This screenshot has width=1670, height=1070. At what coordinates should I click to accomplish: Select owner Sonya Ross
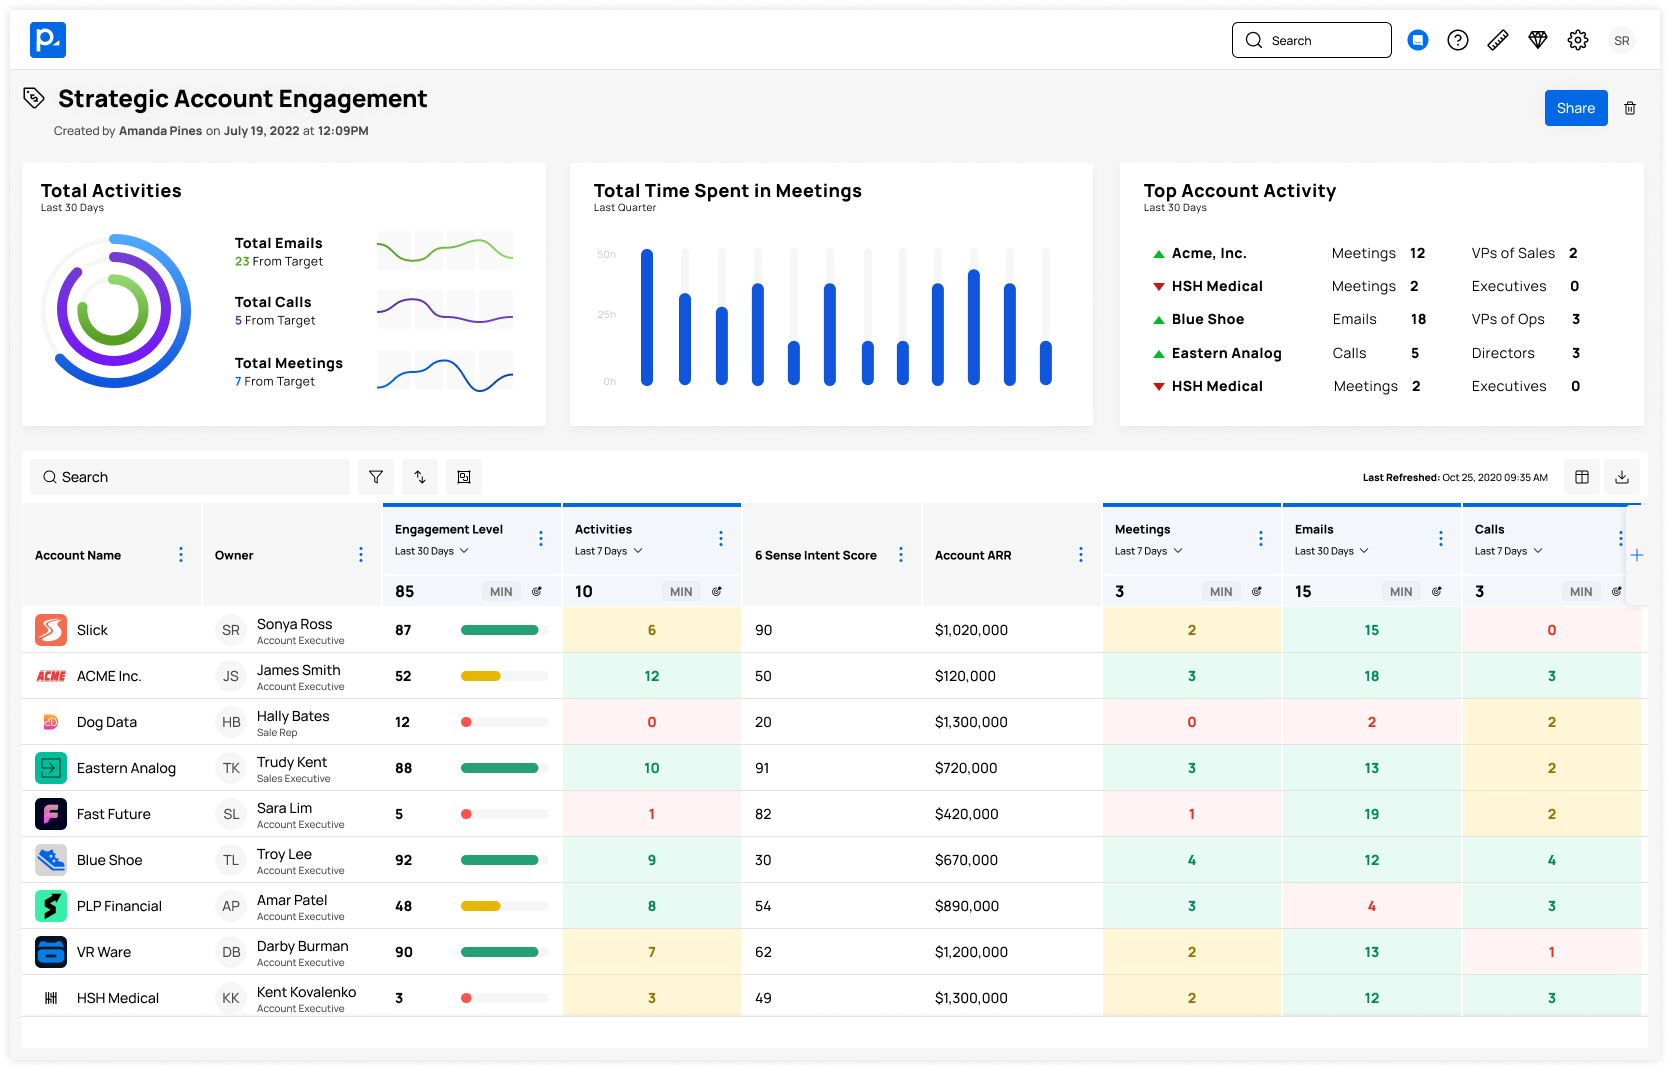294,624
